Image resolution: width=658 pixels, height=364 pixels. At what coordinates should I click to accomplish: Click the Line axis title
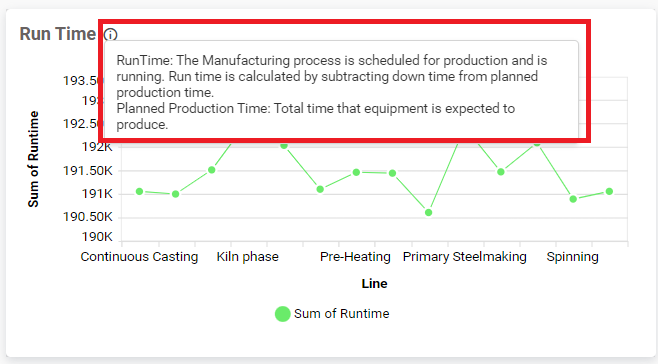pos(374,283)
